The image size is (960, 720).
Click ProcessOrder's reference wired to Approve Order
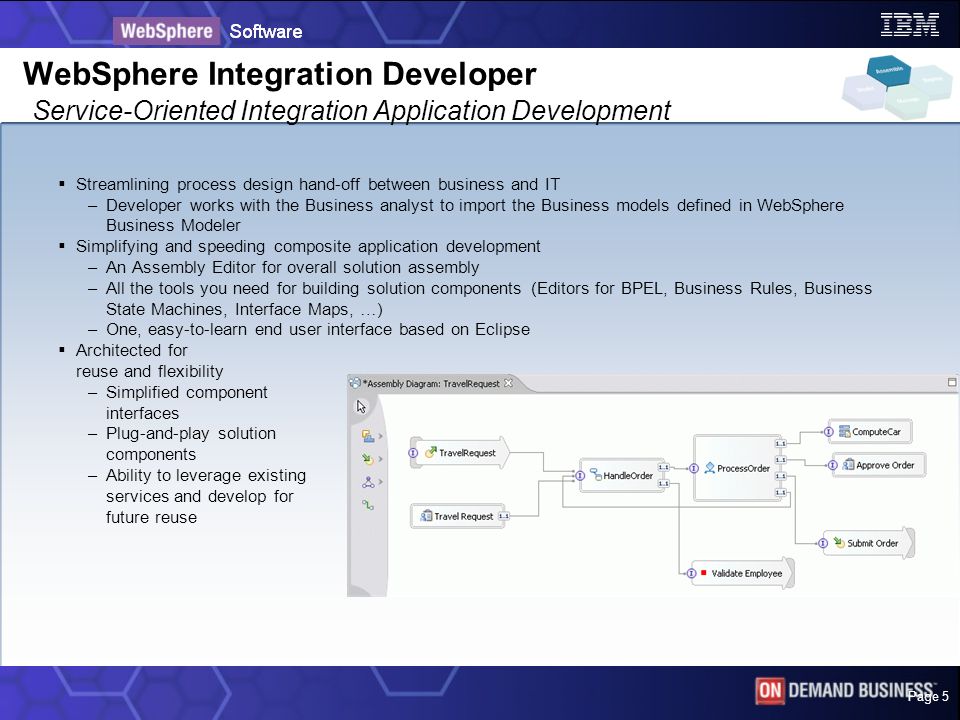[x=780, y=459]
